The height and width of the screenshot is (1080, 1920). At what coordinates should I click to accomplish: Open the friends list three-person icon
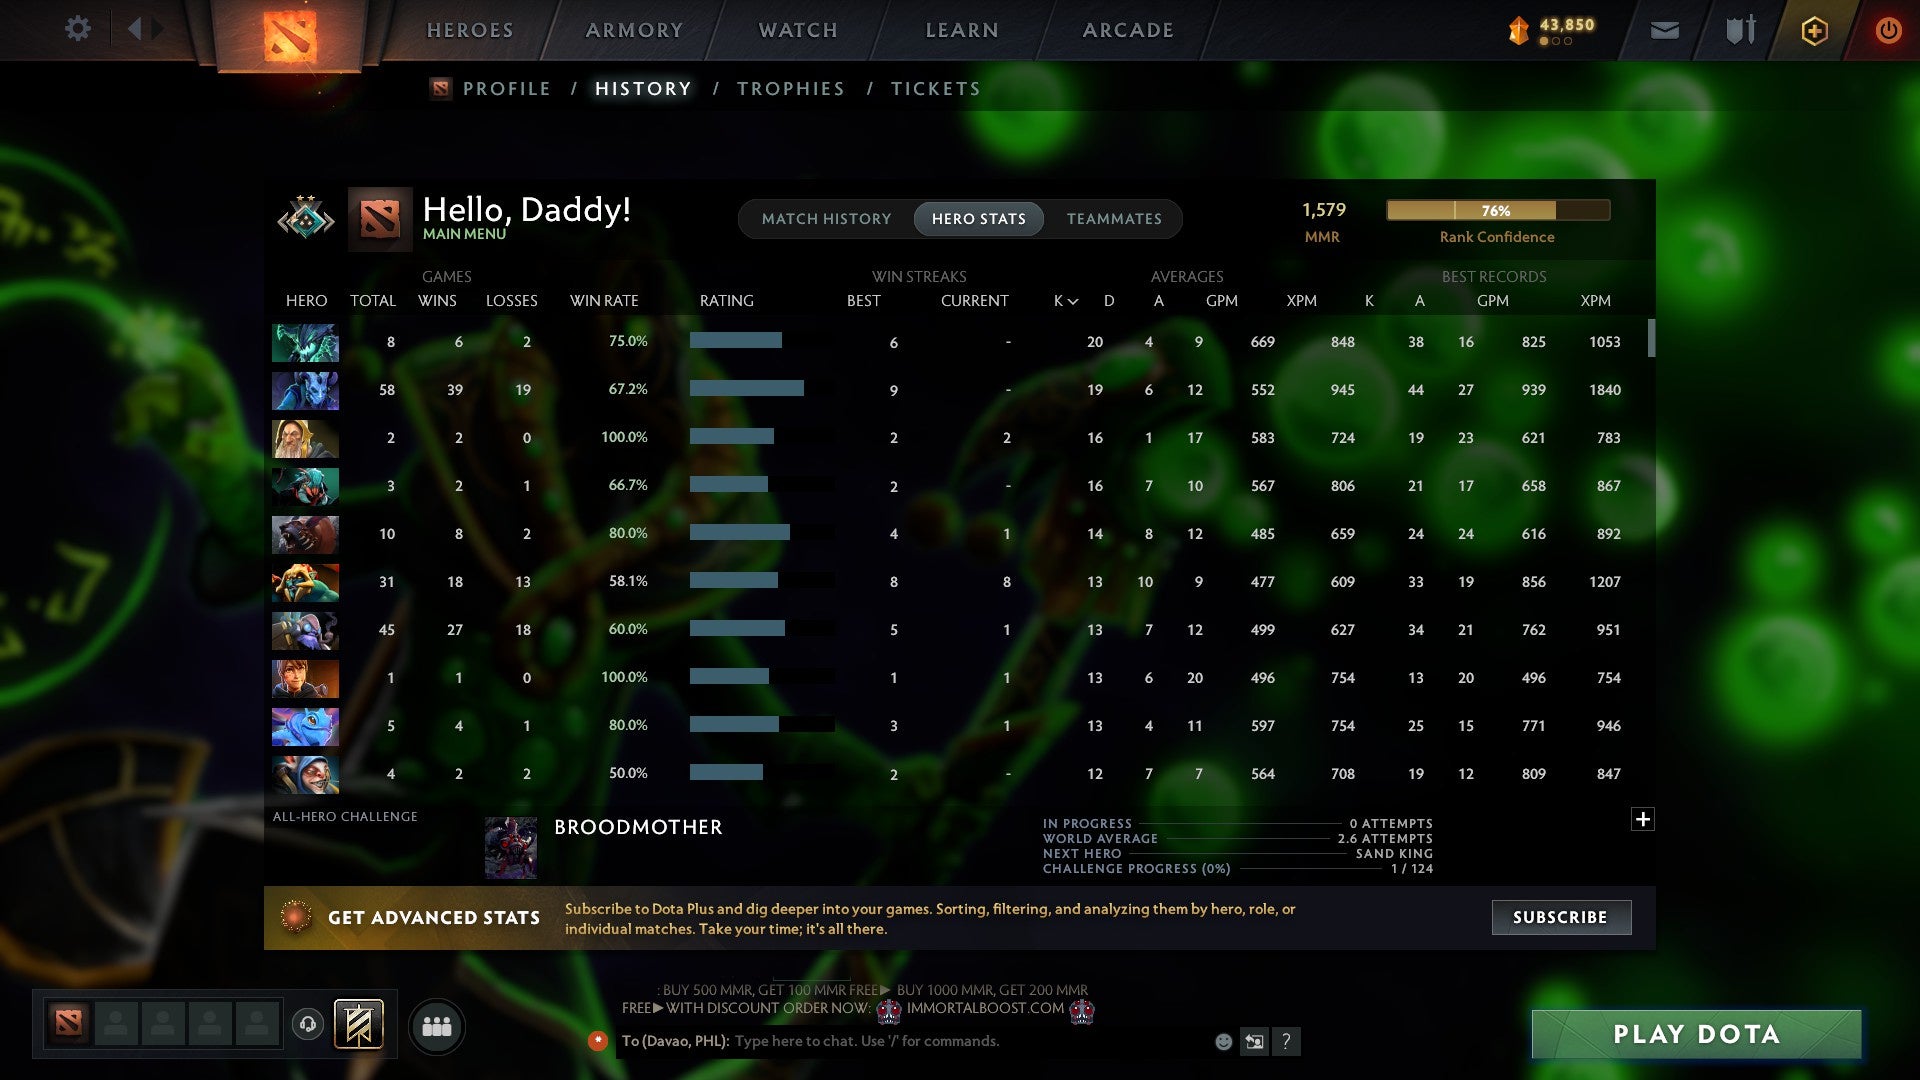[x=438, y=1026]
